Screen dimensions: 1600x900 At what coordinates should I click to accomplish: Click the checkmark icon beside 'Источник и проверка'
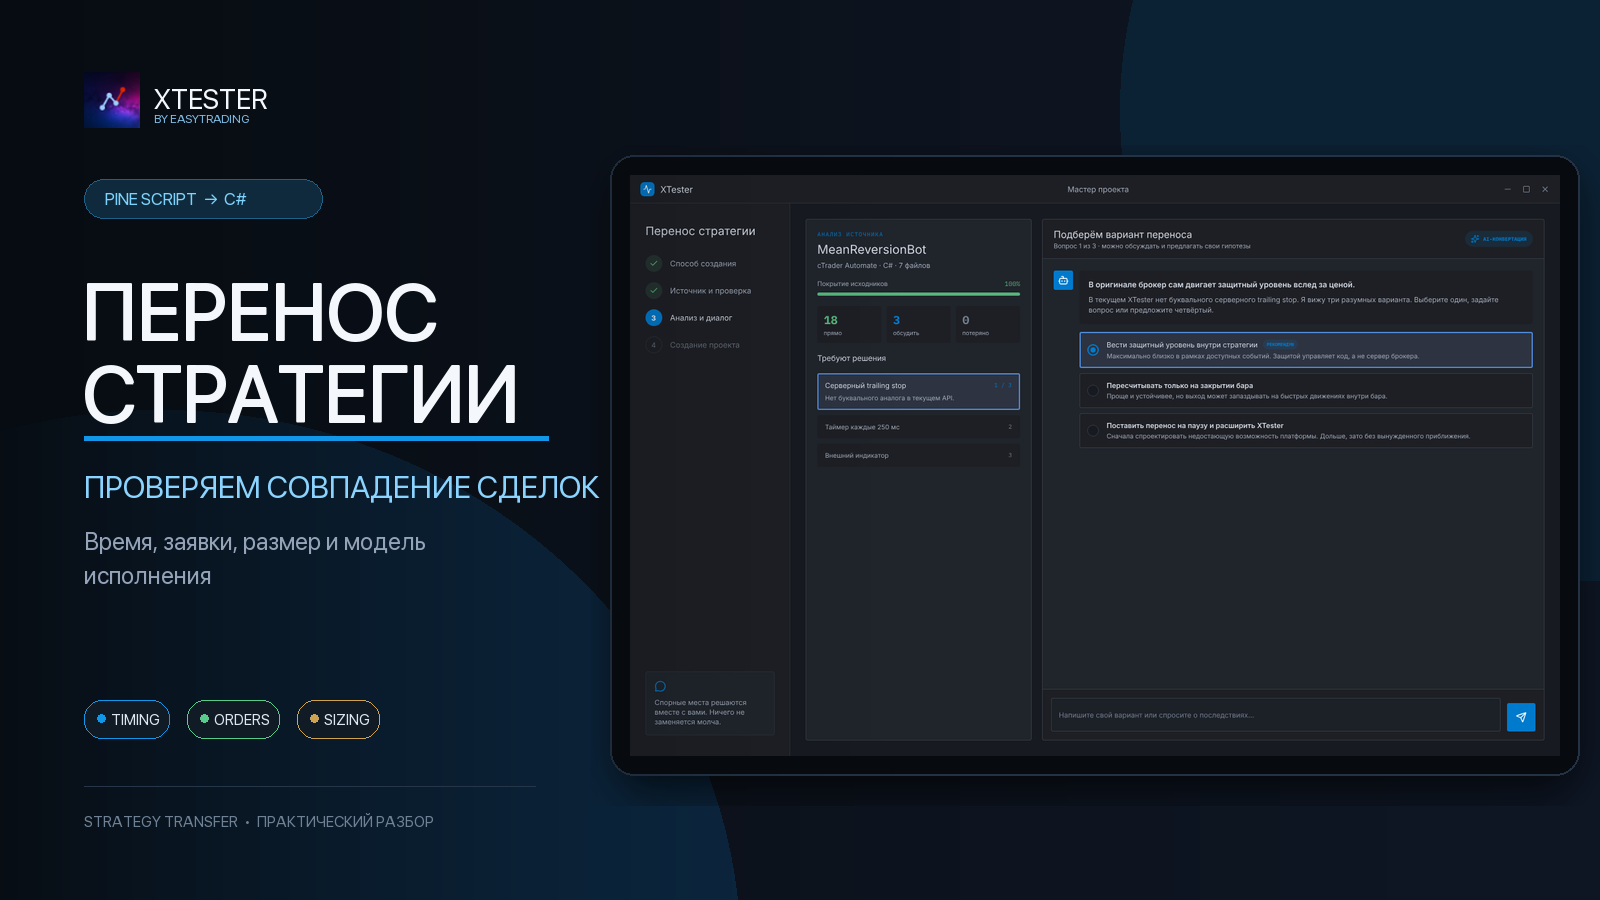(654, 291)
